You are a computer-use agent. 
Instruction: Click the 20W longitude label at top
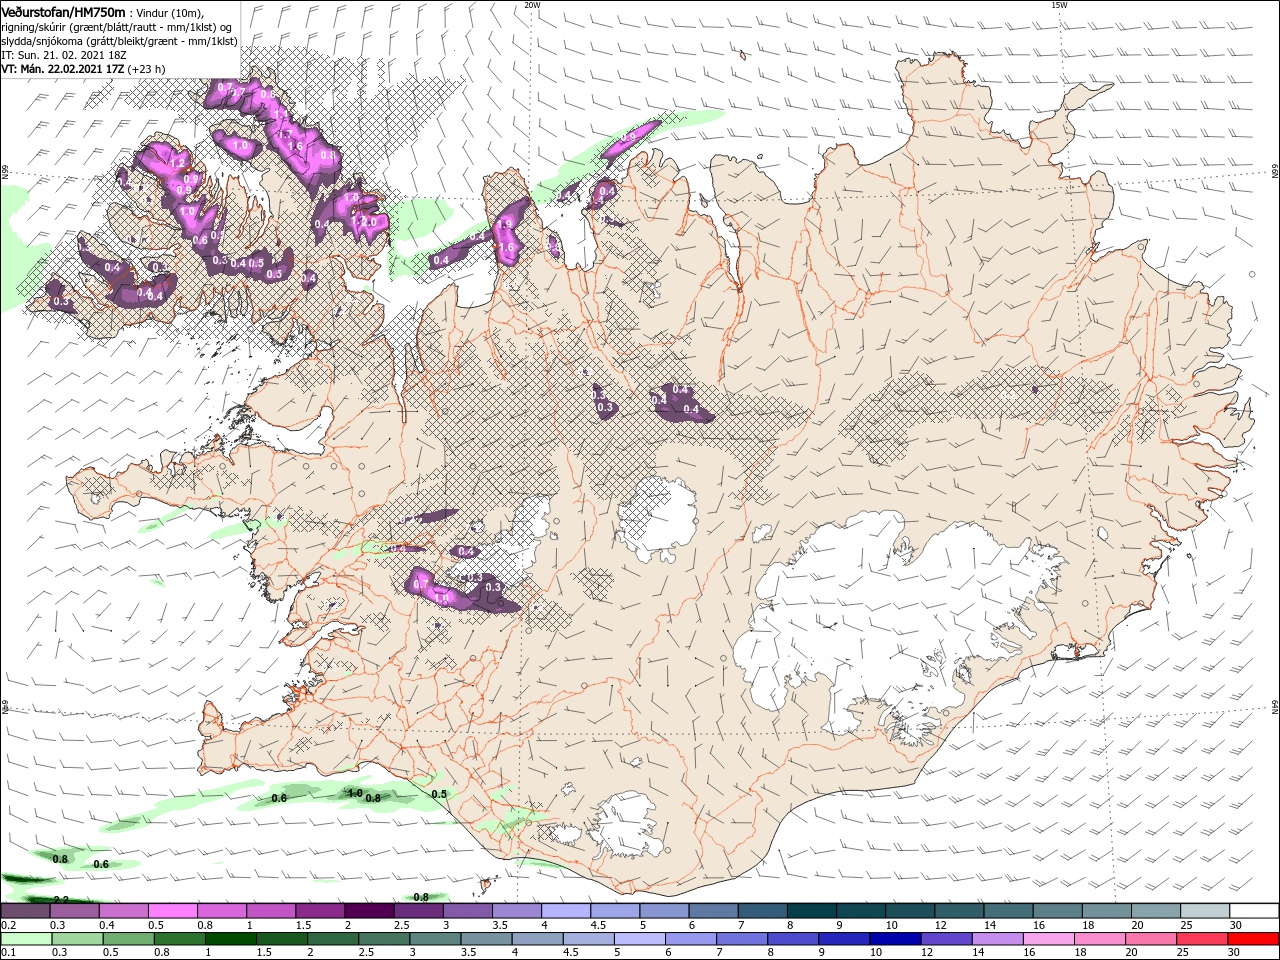532,5
